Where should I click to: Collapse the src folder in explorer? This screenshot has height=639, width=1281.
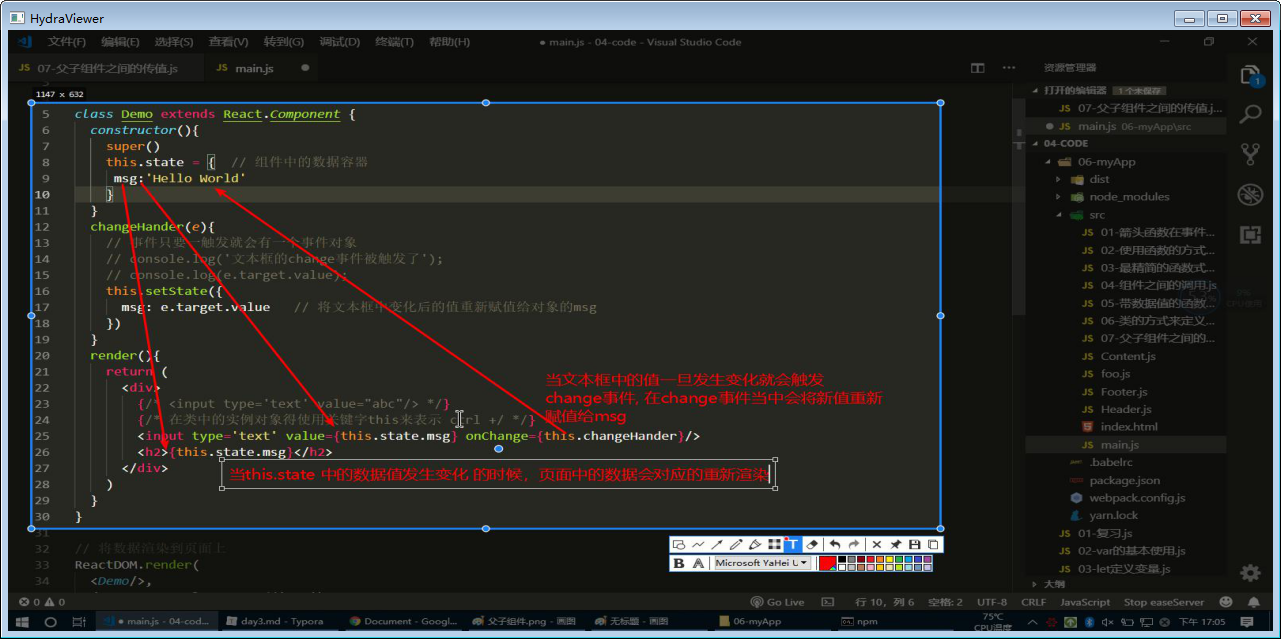1059,215
